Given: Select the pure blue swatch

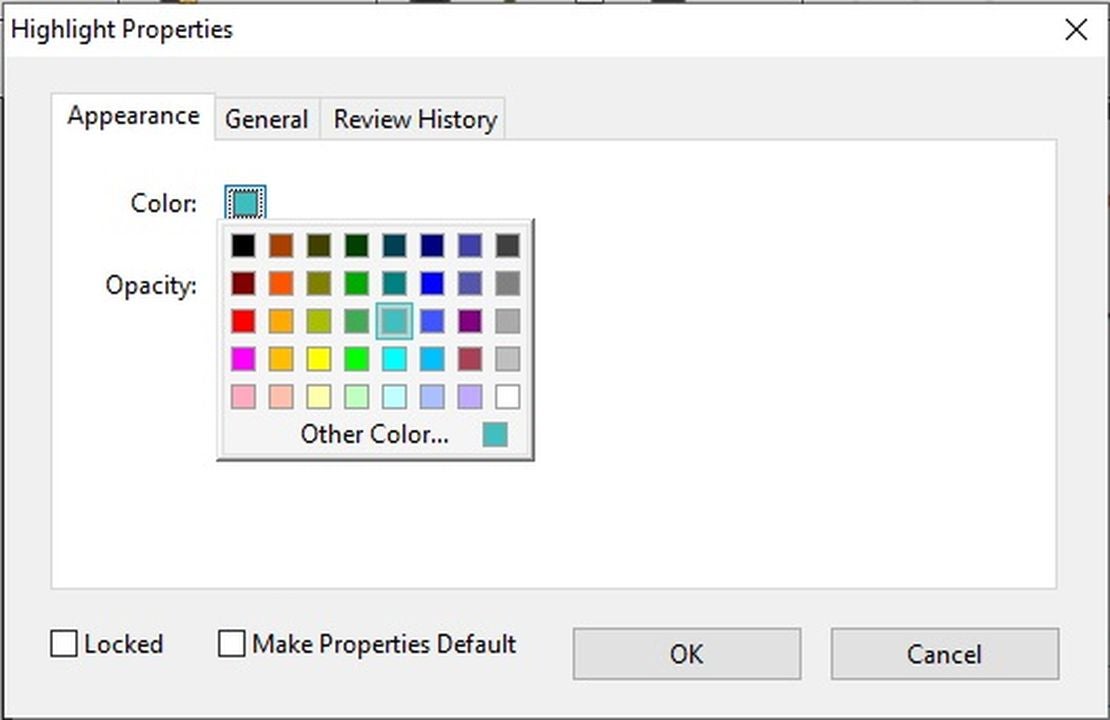Looking at the screenshot, I should point(432,283).
